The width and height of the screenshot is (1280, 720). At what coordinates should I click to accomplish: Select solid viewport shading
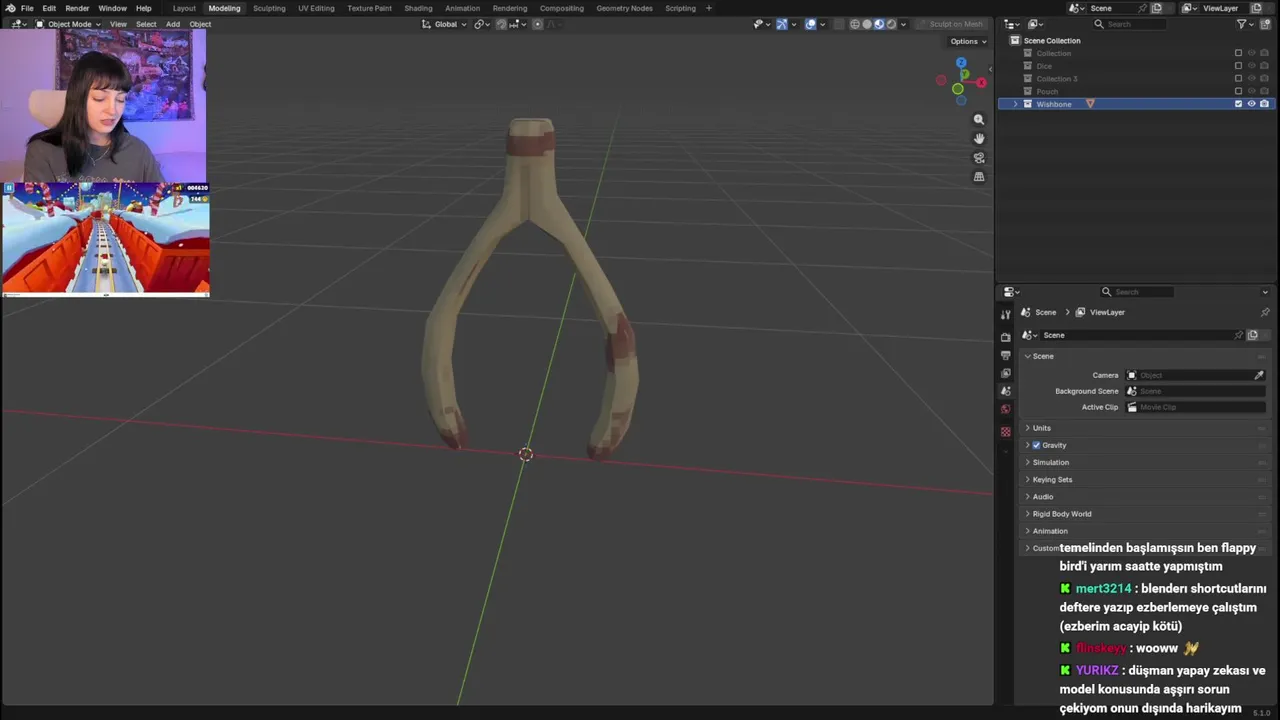click(x=867, y=24)
